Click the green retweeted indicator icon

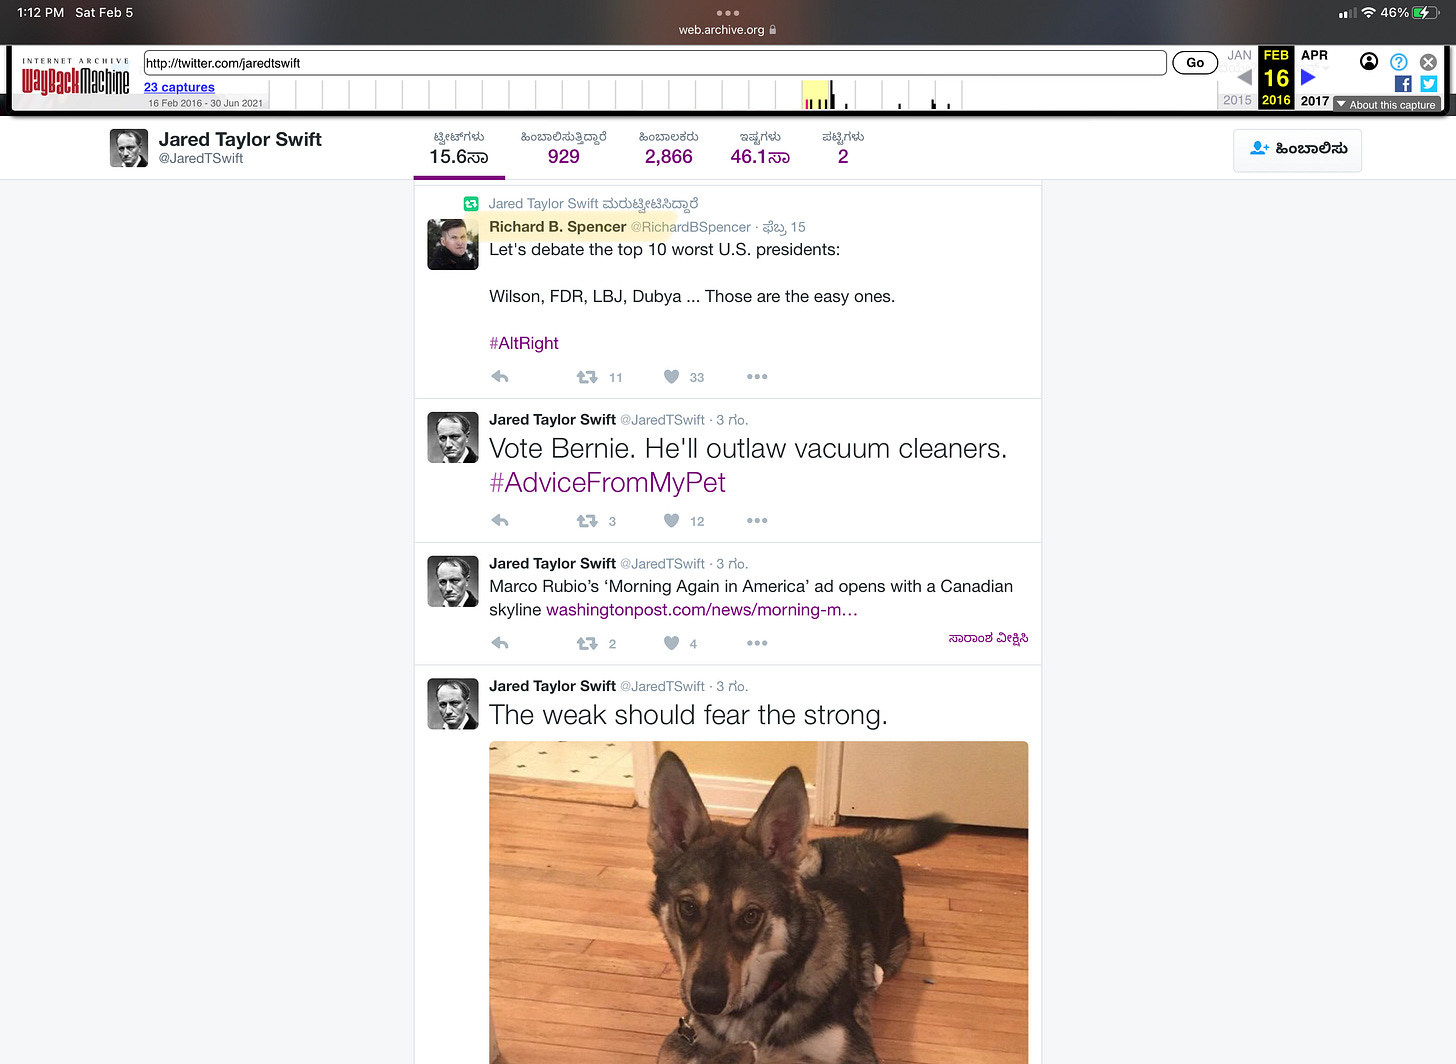coord(471,204)
